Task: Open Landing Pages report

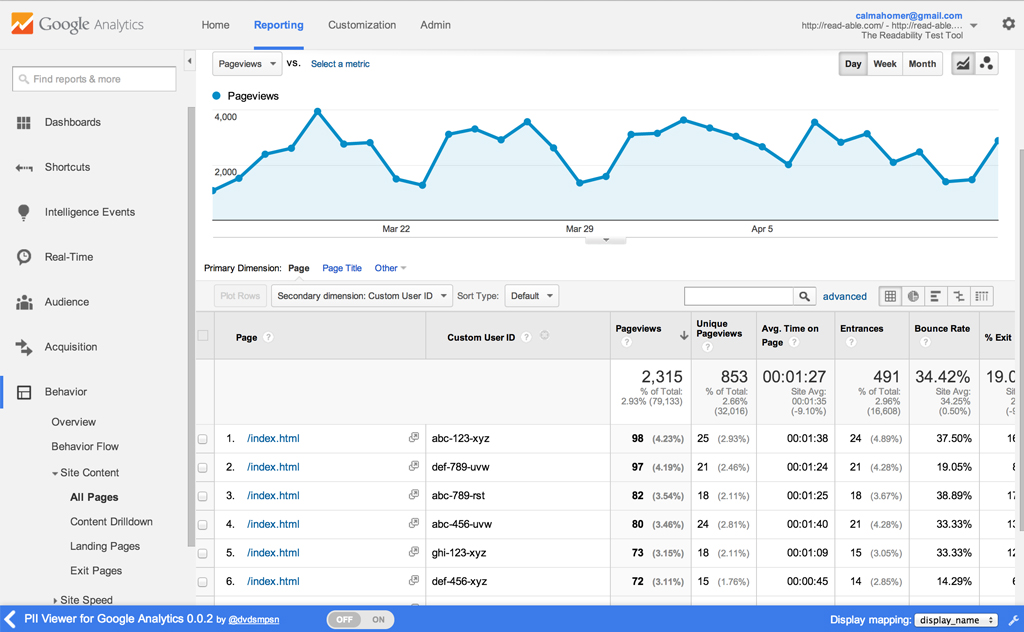Action: pyautogui.click(x=104, y=546)
